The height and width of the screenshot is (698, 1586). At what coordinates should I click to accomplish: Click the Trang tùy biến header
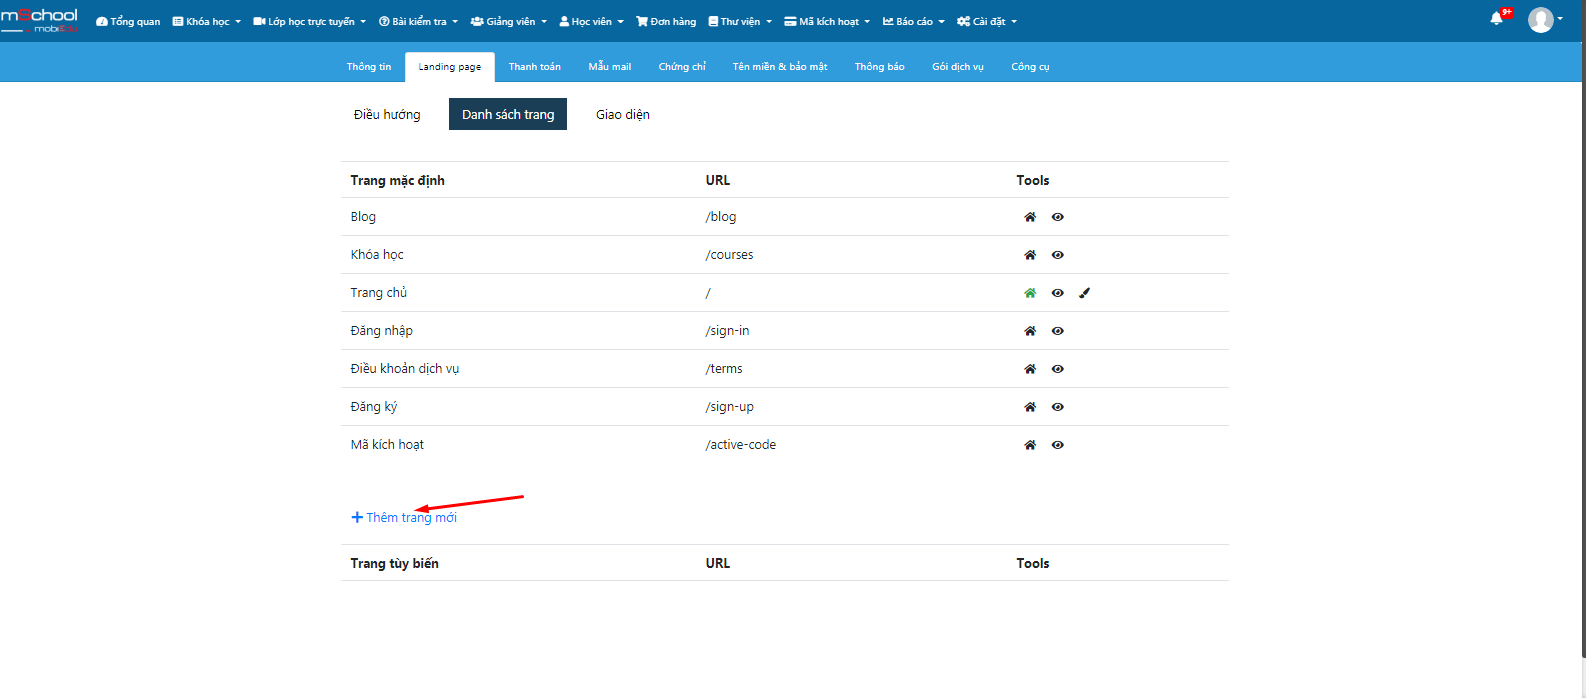coord(395,563)
